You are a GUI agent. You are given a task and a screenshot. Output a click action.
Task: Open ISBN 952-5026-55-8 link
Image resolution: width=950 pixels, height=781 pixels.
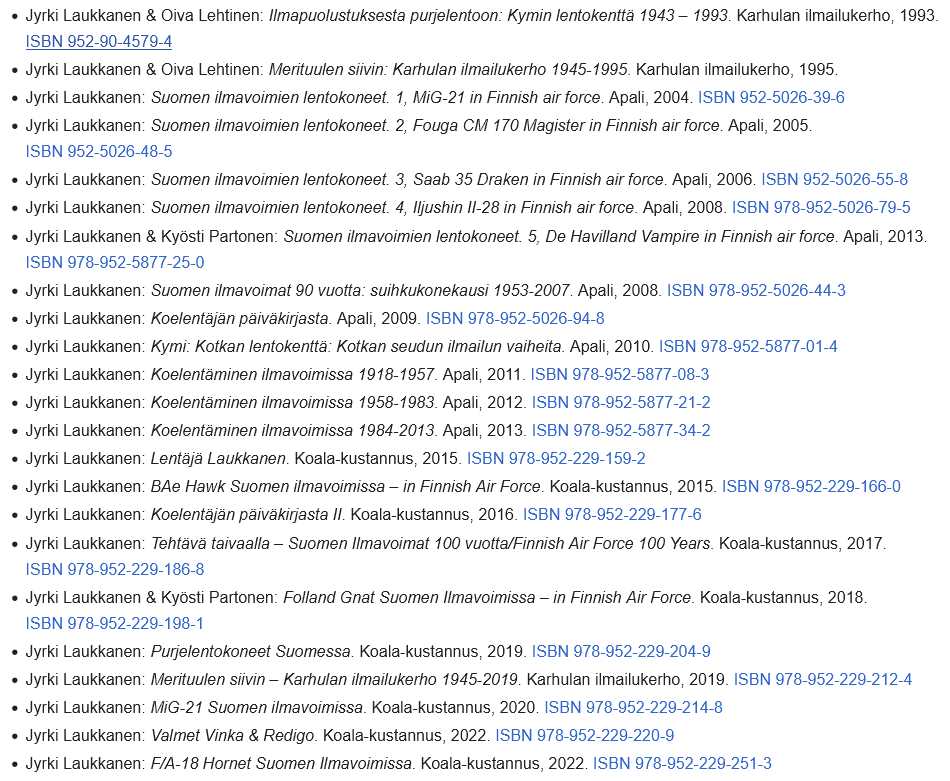834,179
